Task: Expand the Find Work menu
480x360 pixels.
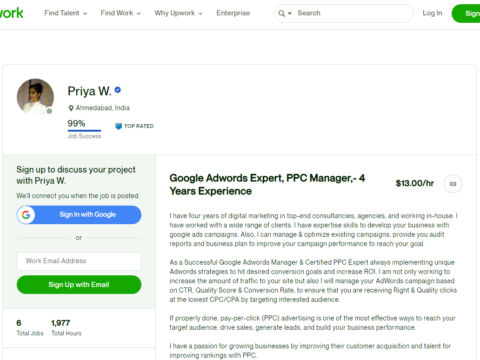Action: (121, 13)
